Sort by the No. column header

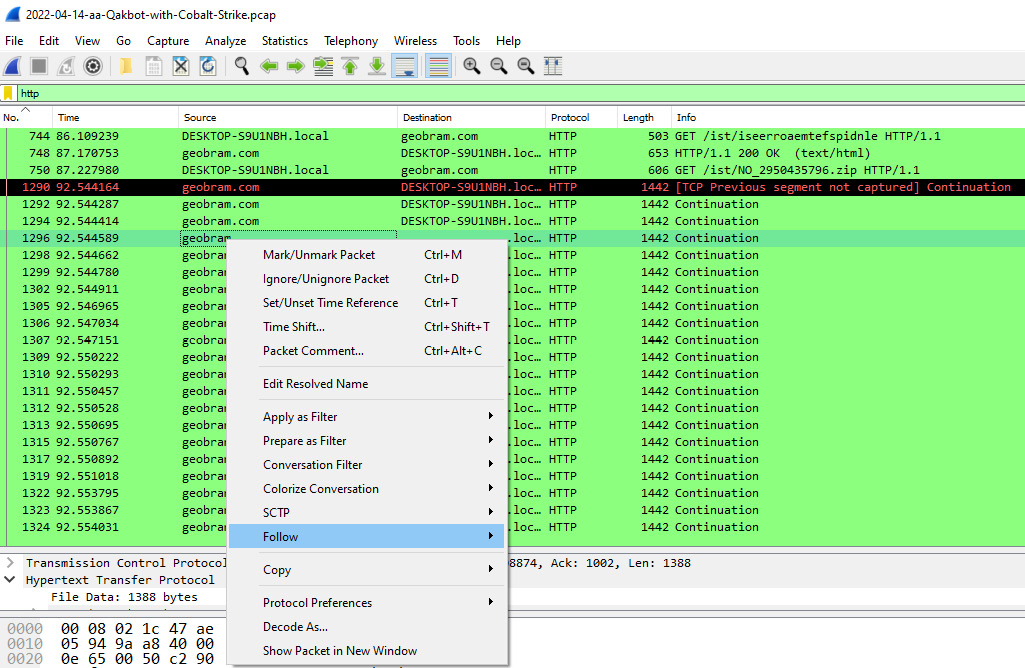(x=26, y=118)
